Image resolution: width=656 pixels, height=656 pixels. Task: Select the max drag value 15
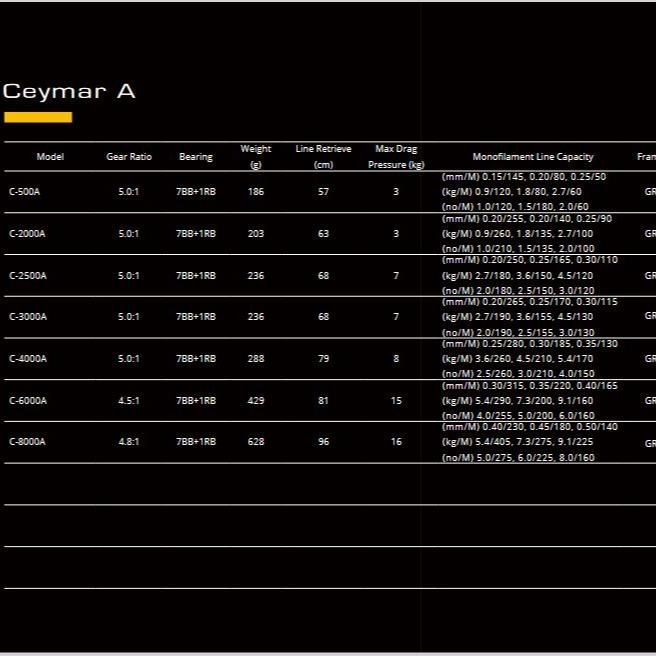pyautogui.click(x=396, y=401)
